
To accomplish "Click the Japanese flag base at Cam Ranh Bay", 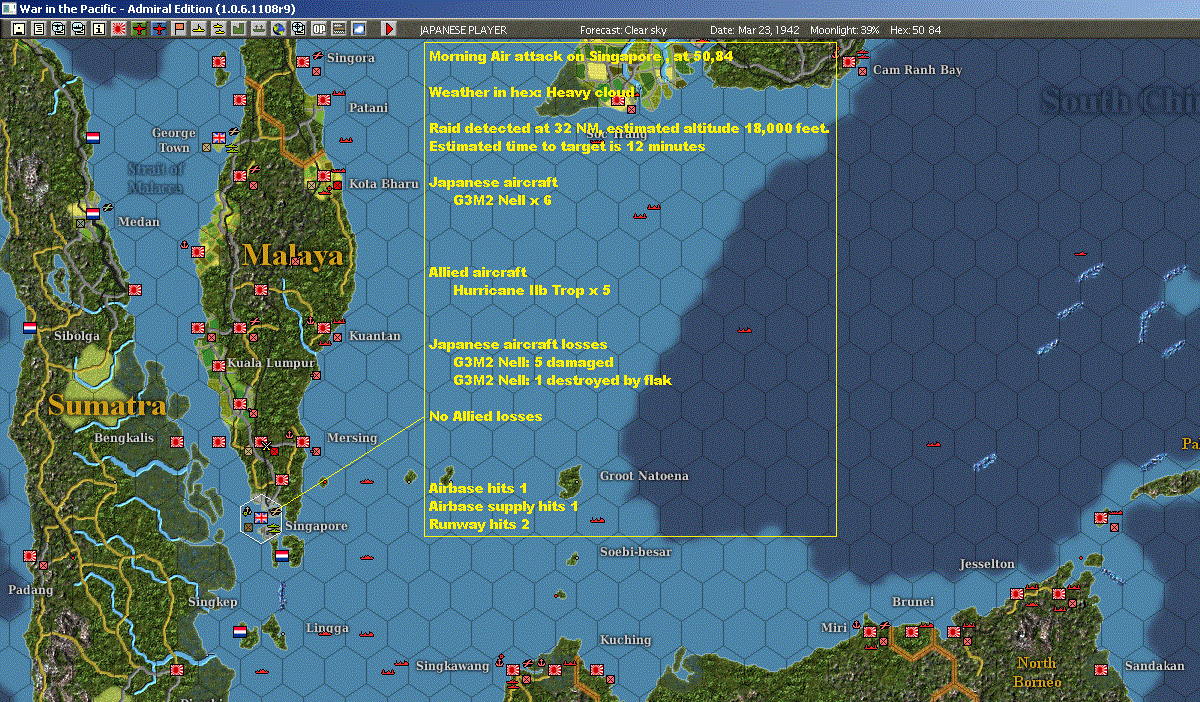I will pos(849,63).
